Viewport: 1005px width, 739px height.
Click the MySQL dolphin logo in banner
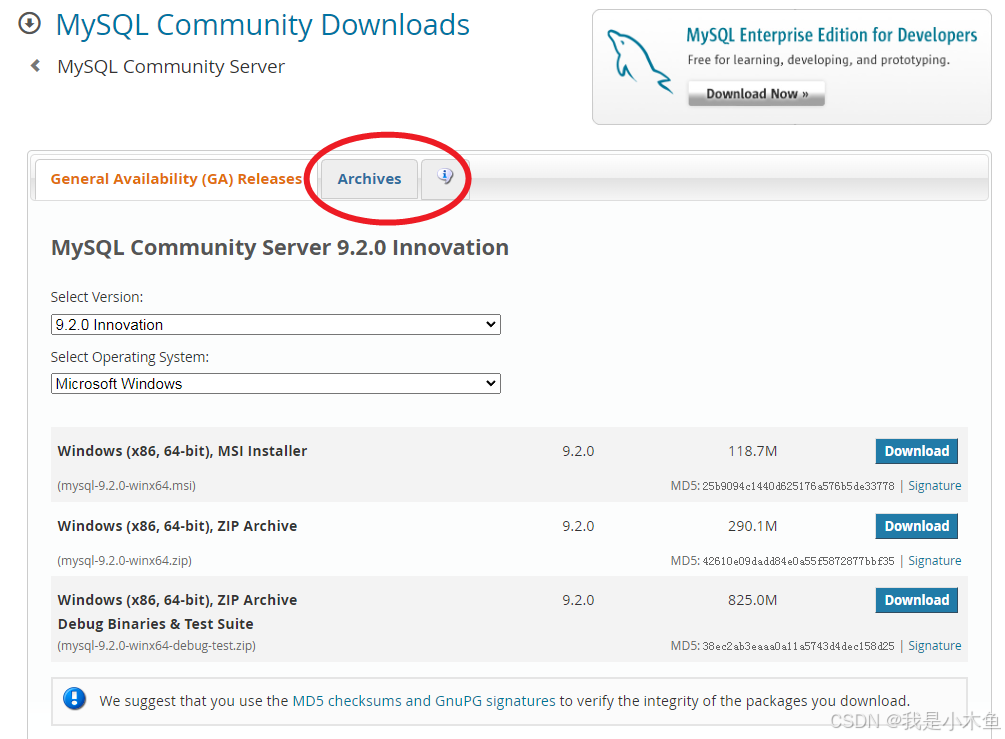(x=639, y=61)
